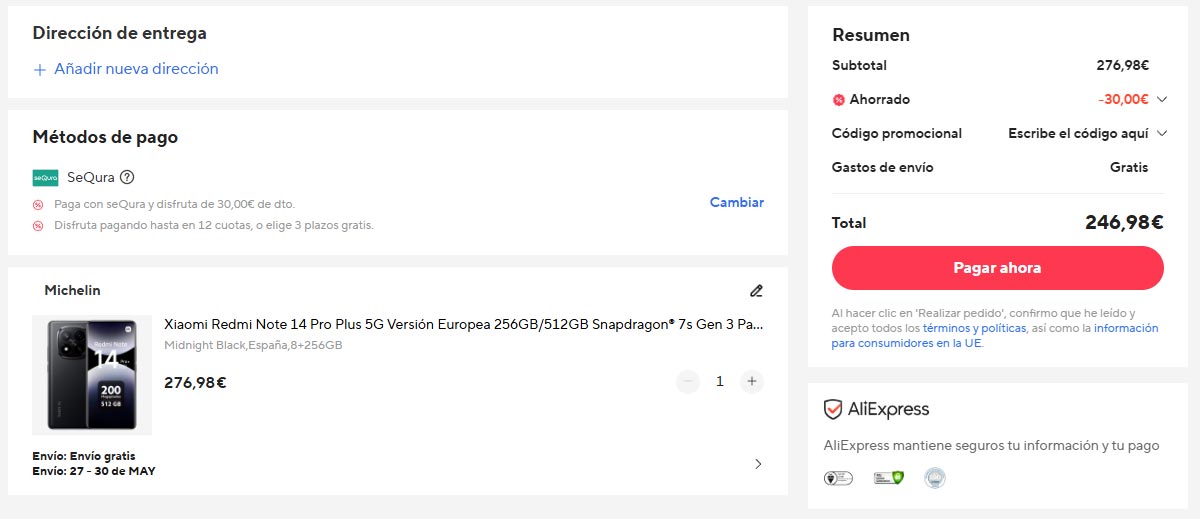Click the discount icon beside 'Disfruta pagando'

[38, 226]
